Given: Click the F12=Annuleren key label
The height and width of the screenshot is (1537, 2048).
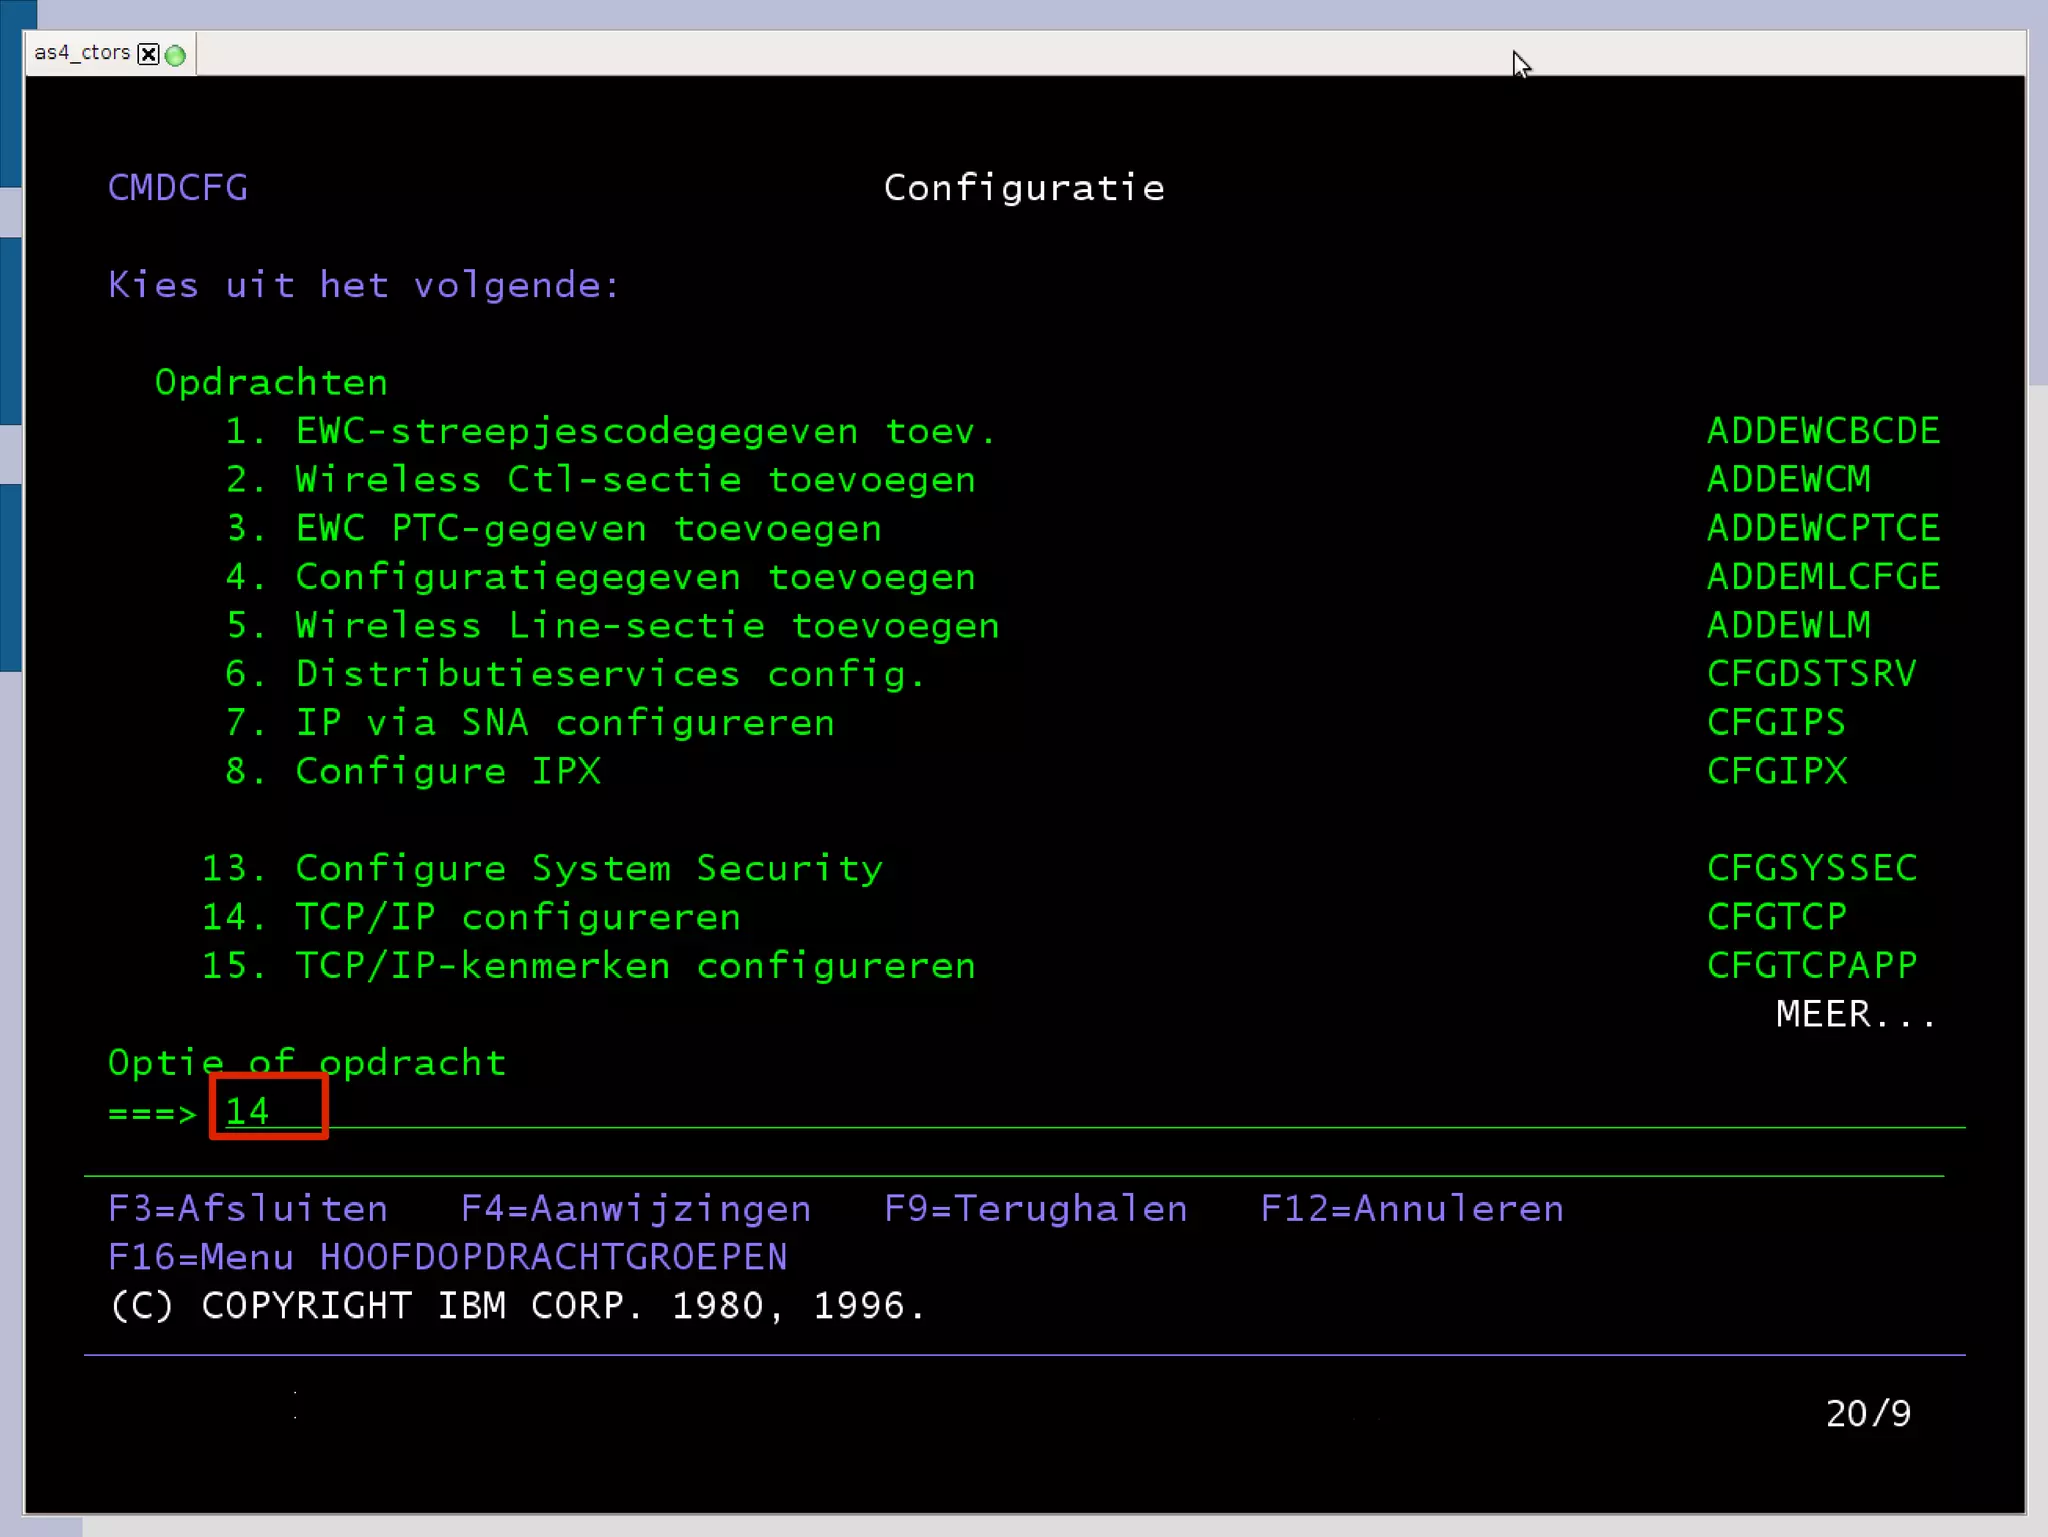Looking at the screenshot, I should (x=1411, y=1209).
